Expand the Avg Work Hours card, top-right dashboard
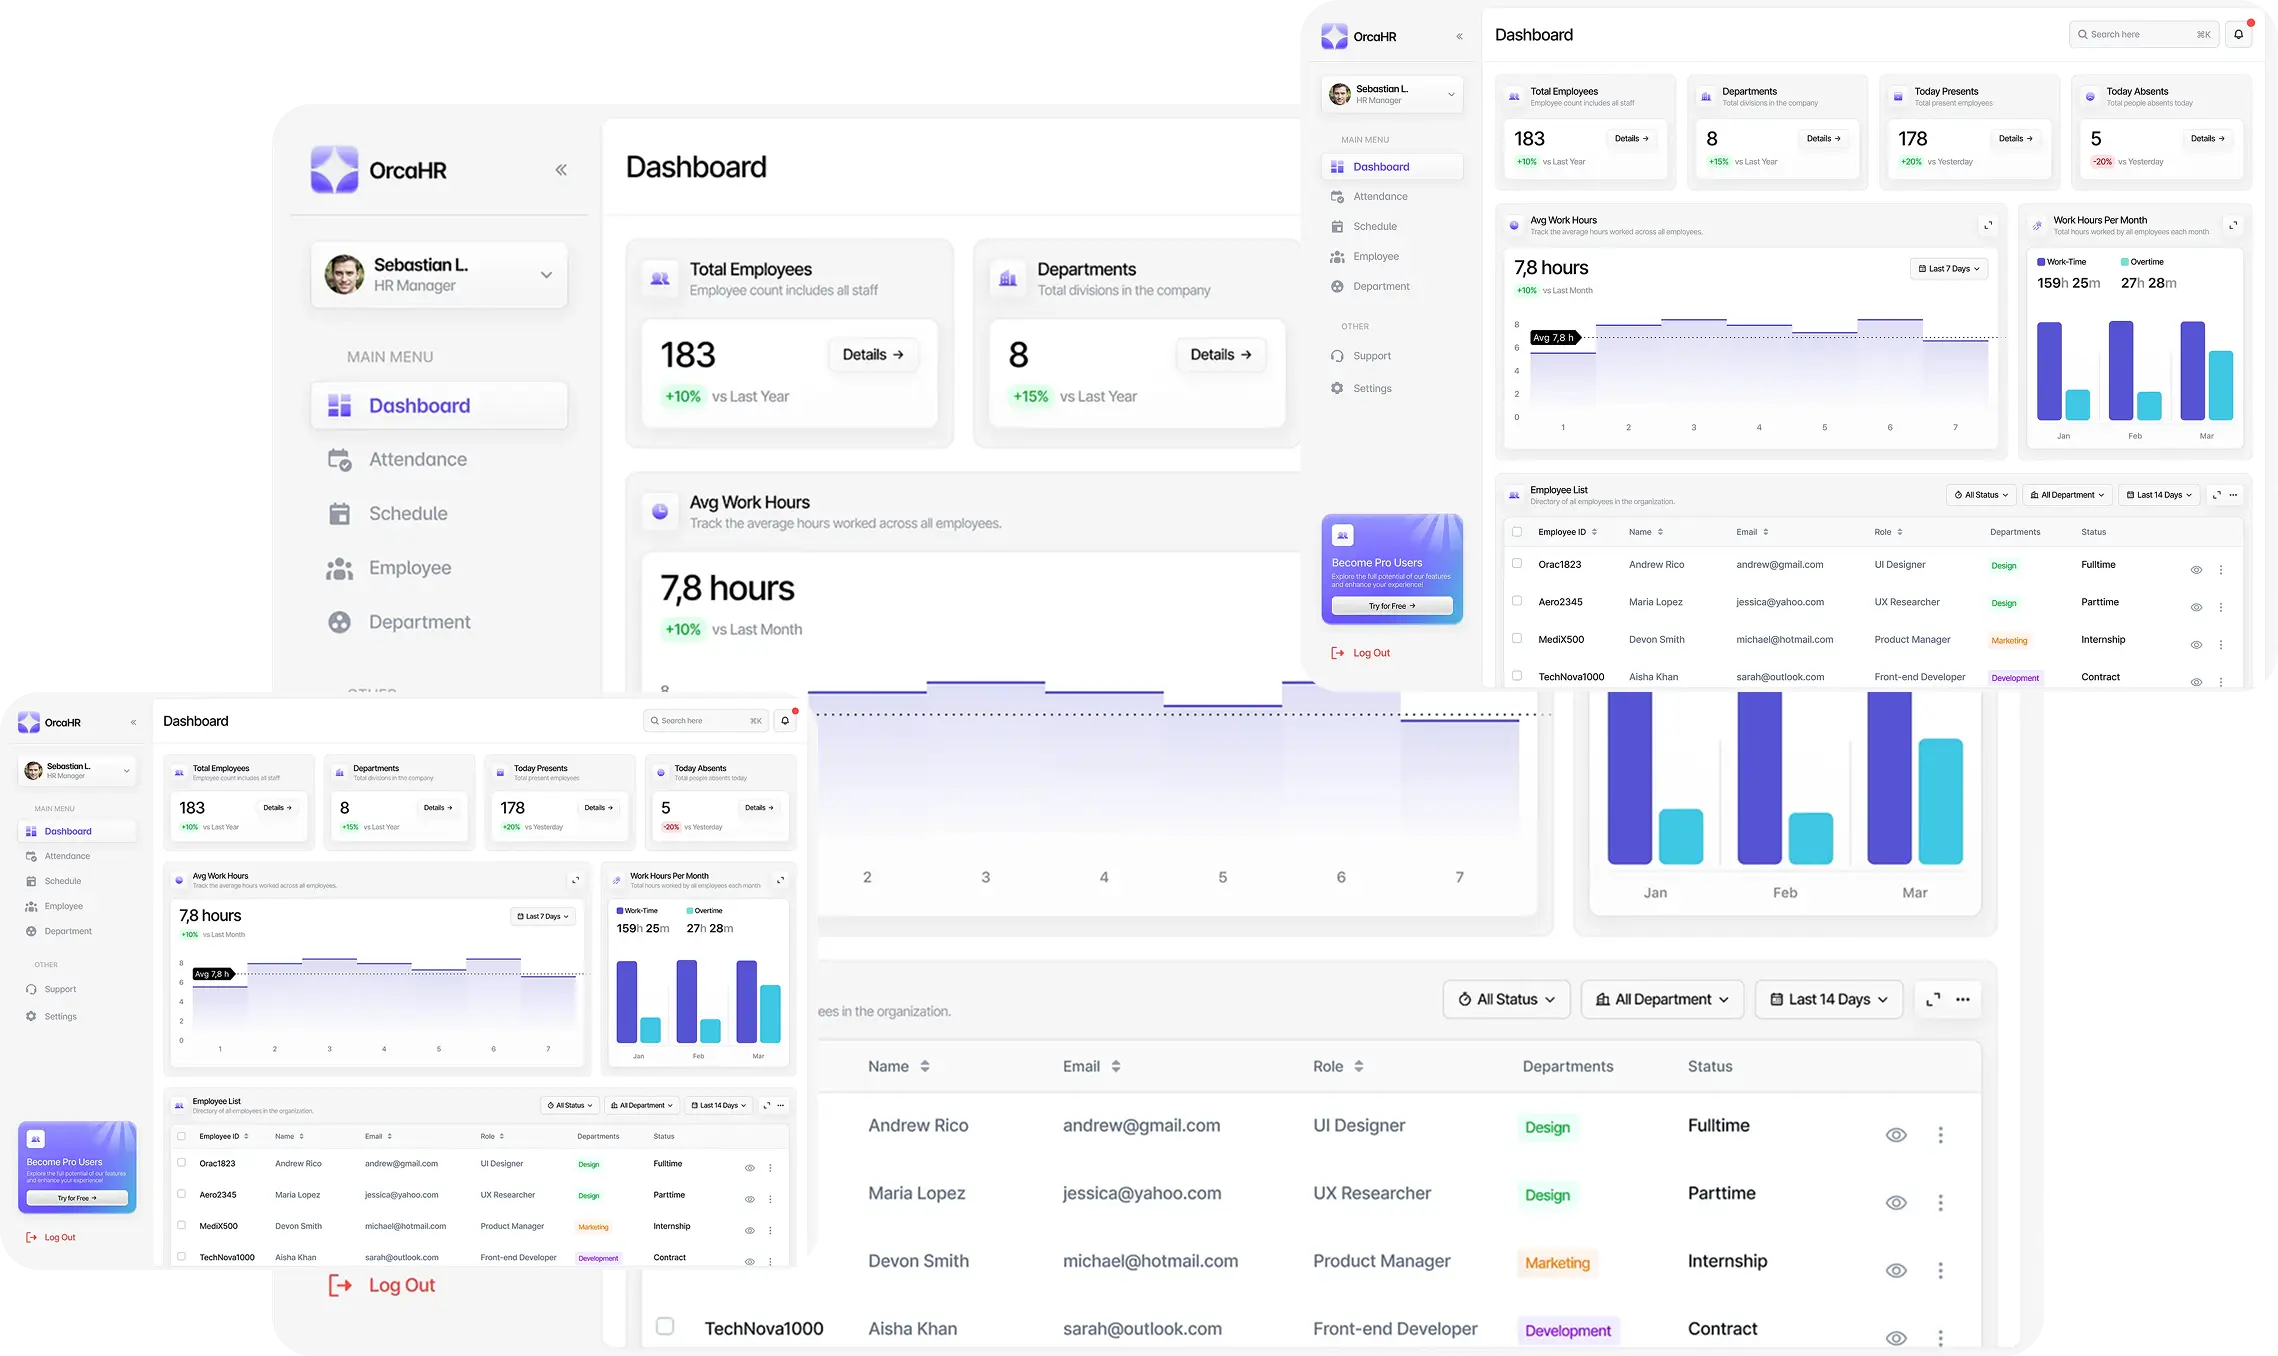Screen dimensions: 2278x1356 1987,225
